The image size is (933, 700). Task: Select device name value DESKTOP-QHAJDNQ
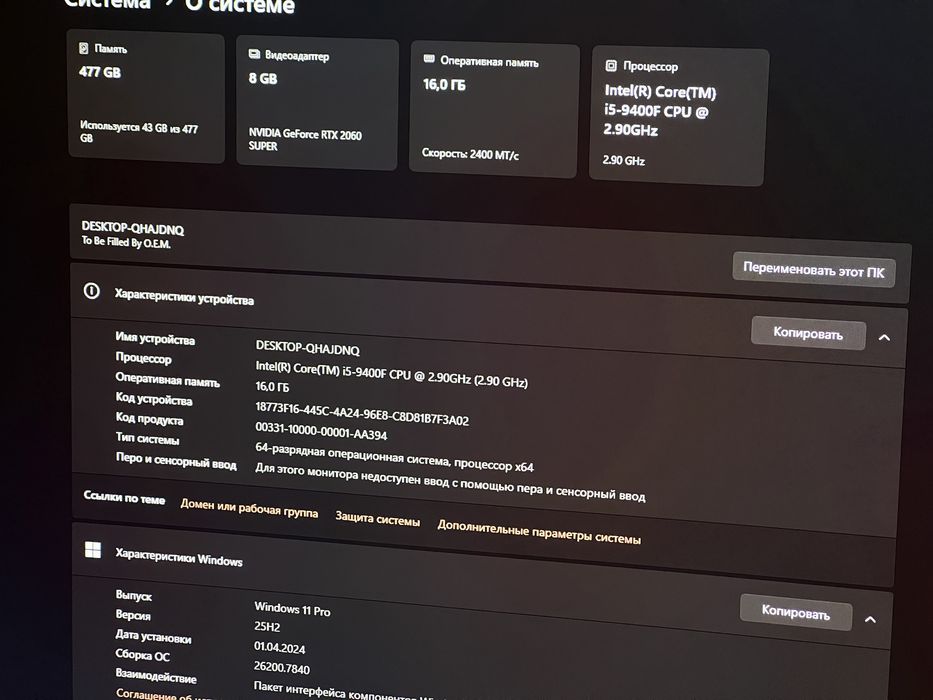click(308, 348)
